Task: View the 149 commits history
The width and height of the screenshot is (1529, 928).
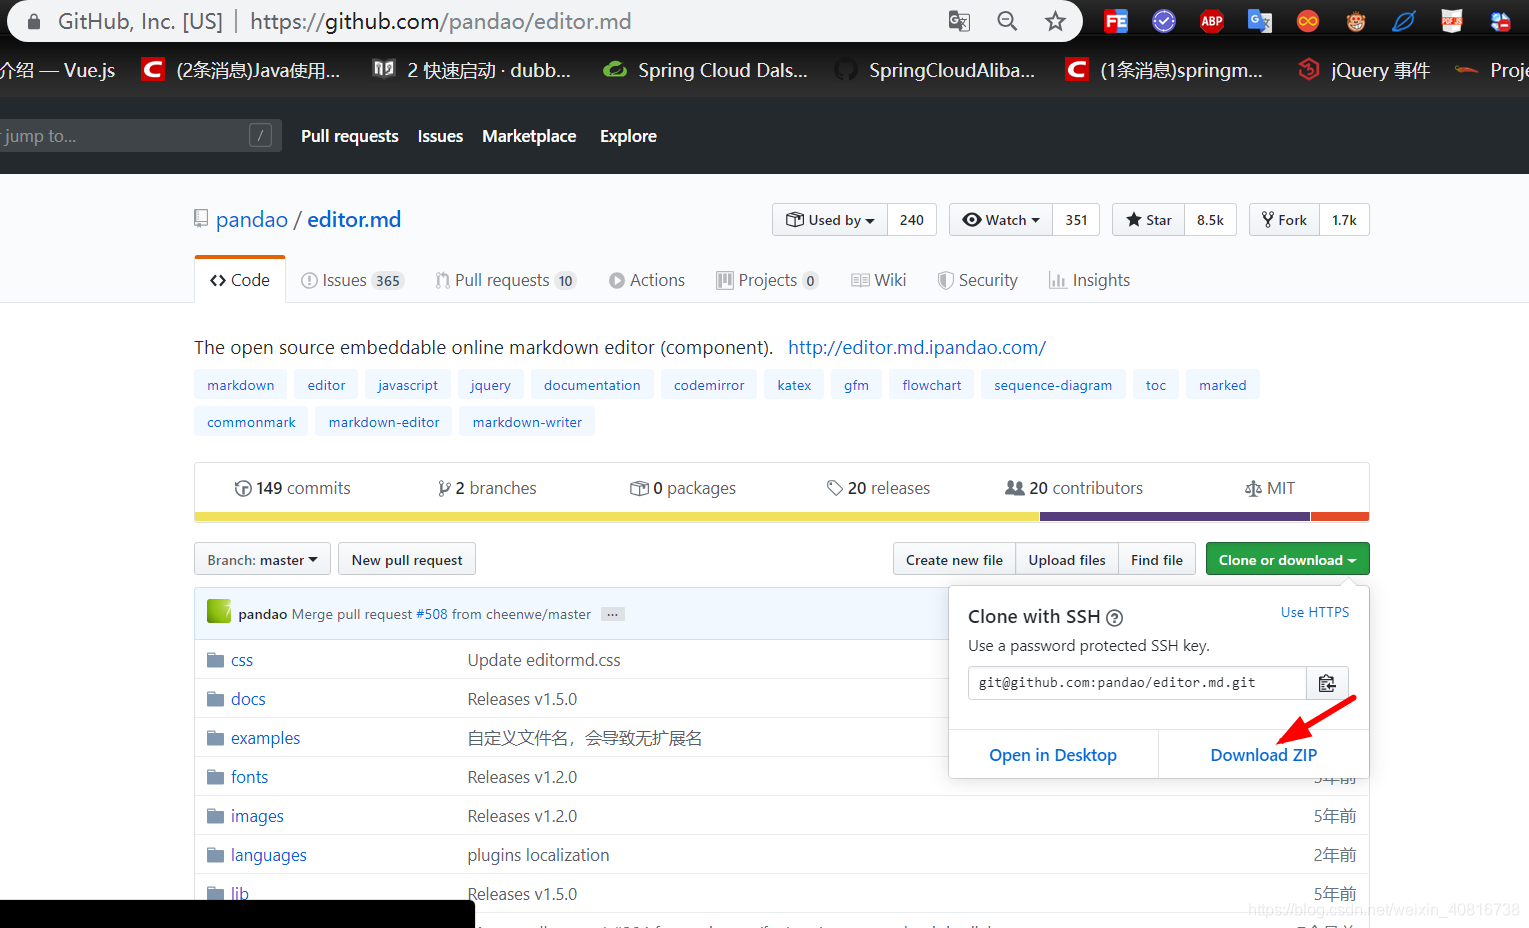Action: point(292,488)
